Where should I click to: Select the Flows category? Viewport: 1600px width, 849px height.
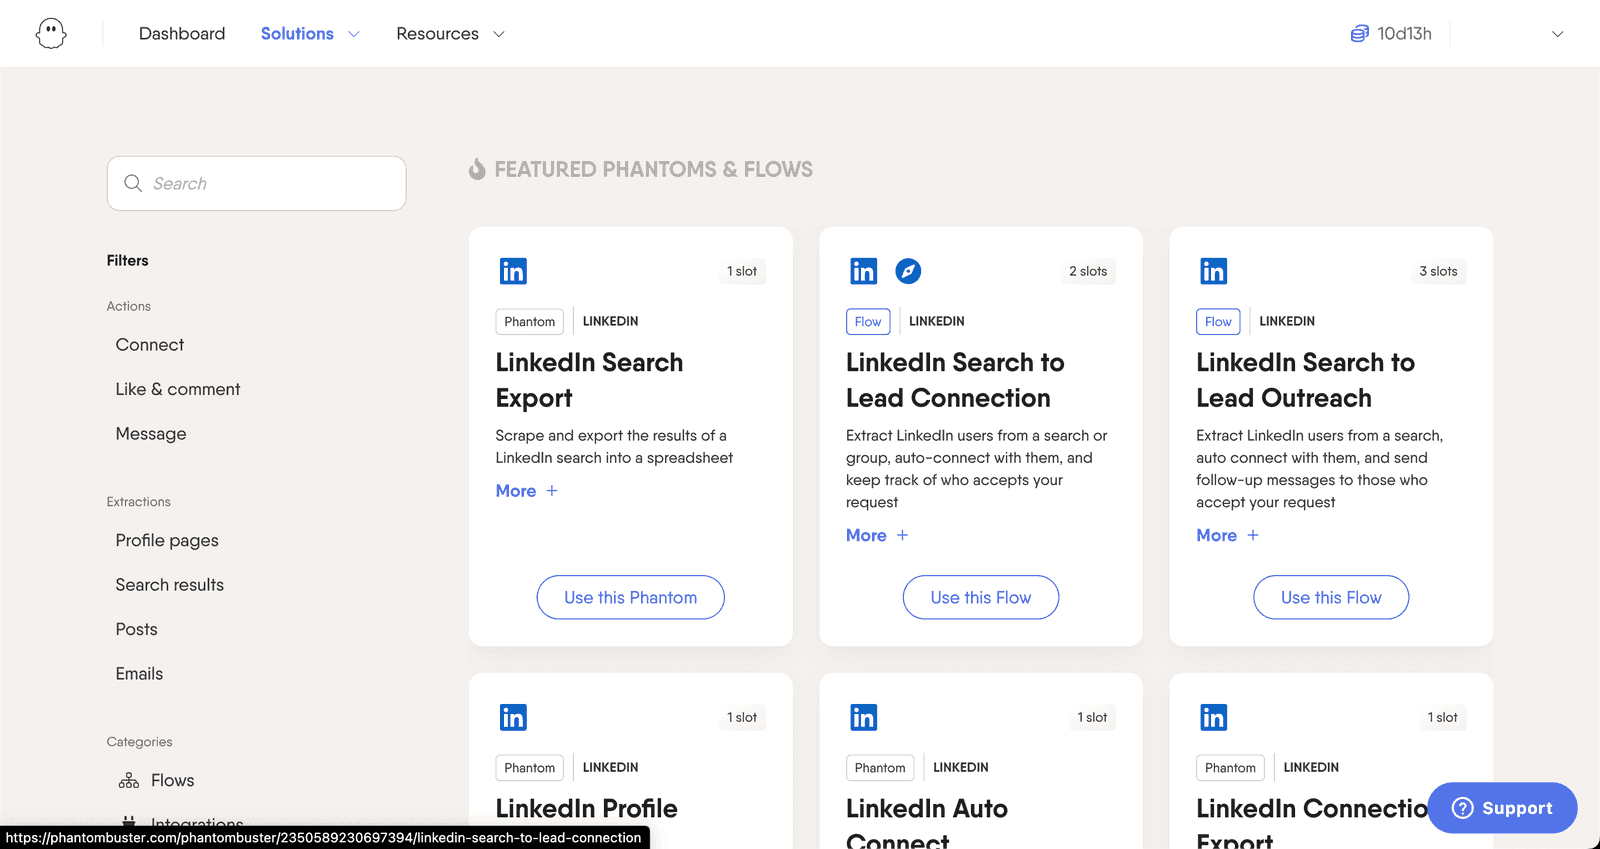[172, 780]
